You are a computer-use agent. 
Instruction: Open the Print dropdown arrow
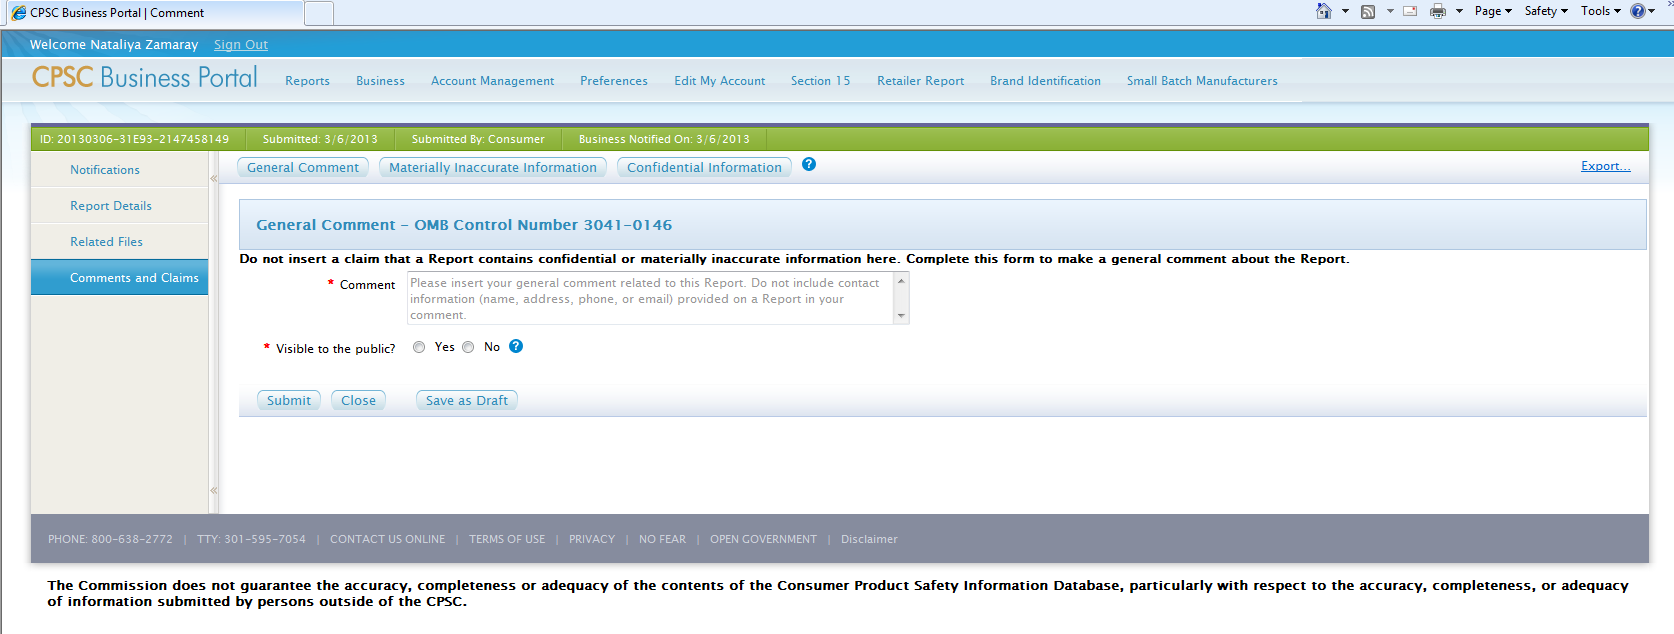coord(1459,11)
